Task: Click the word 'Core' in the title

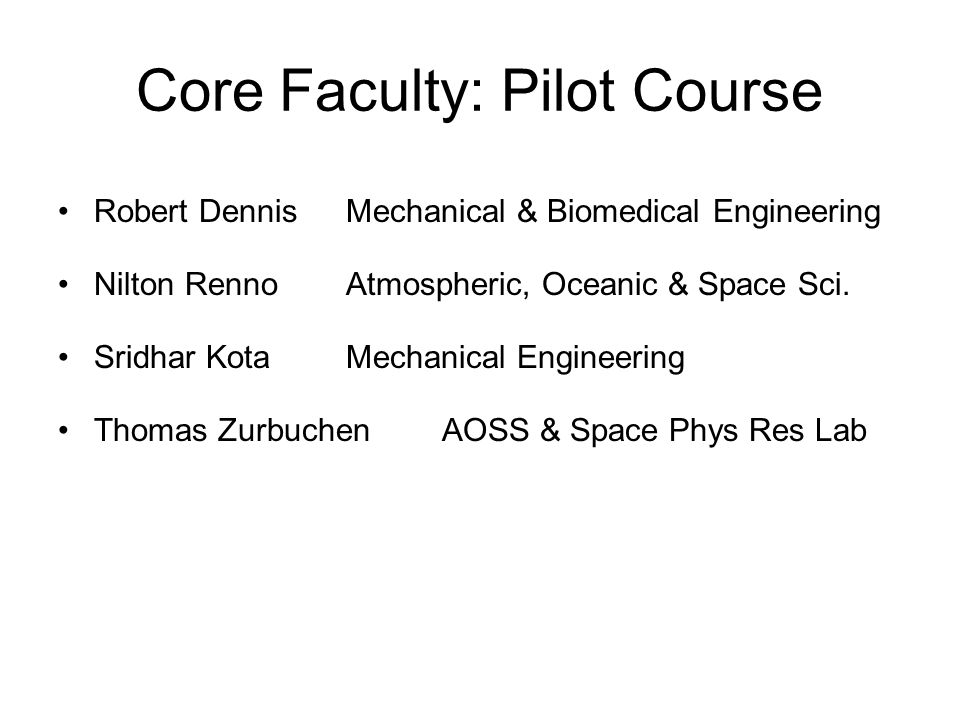Action: (x=200, y=91)
